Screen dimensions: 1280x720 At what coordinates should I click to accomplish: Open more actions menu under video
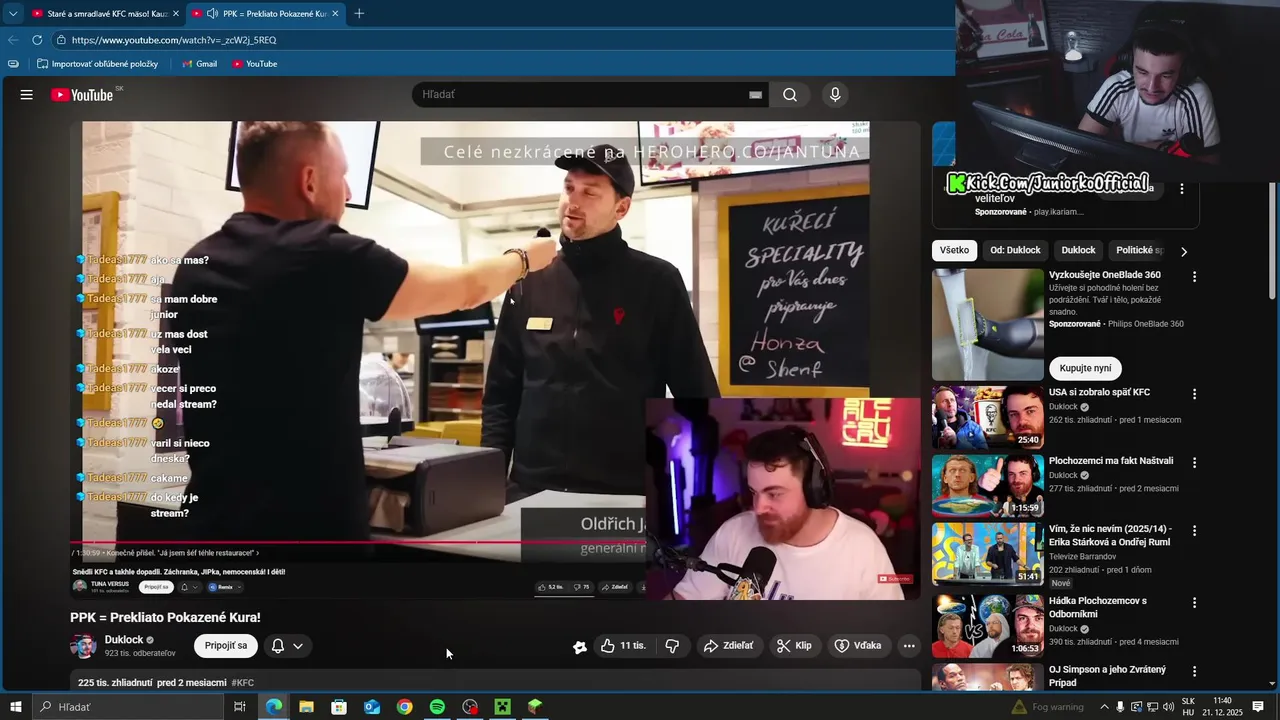[909, 646]
